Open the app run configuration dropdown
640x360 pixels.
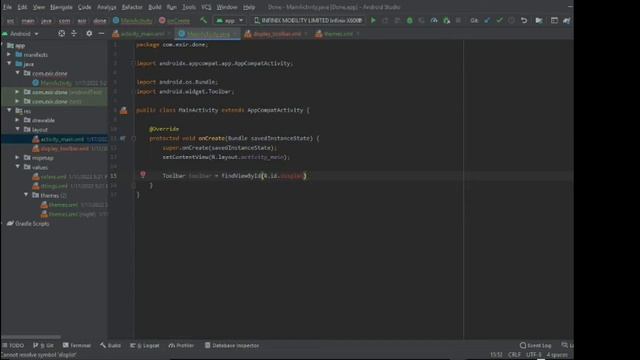229,20
